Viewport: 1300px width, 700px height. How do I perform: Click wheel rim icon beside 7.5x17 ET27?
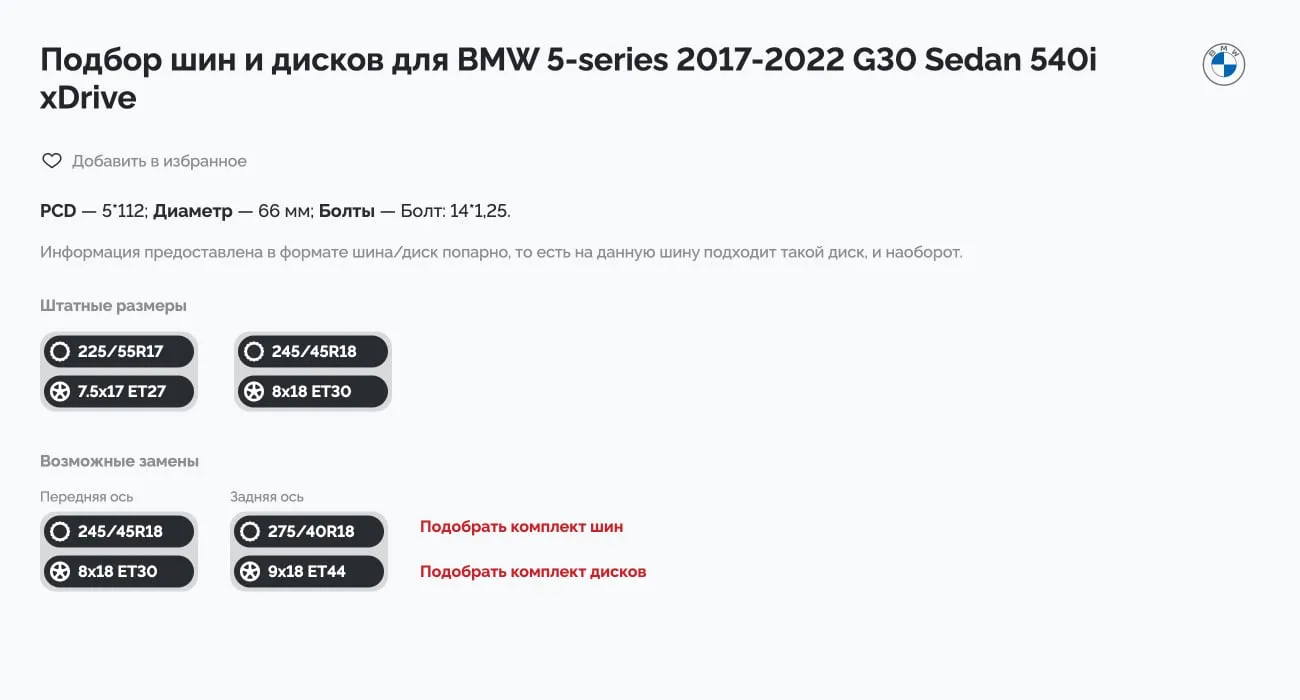[x=60, y=391]
